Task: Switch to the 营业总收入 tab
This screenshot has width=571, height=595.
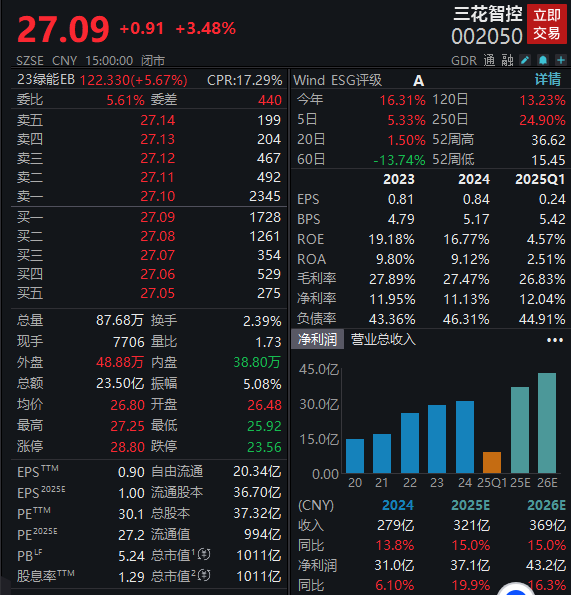Action: point(383,339)
